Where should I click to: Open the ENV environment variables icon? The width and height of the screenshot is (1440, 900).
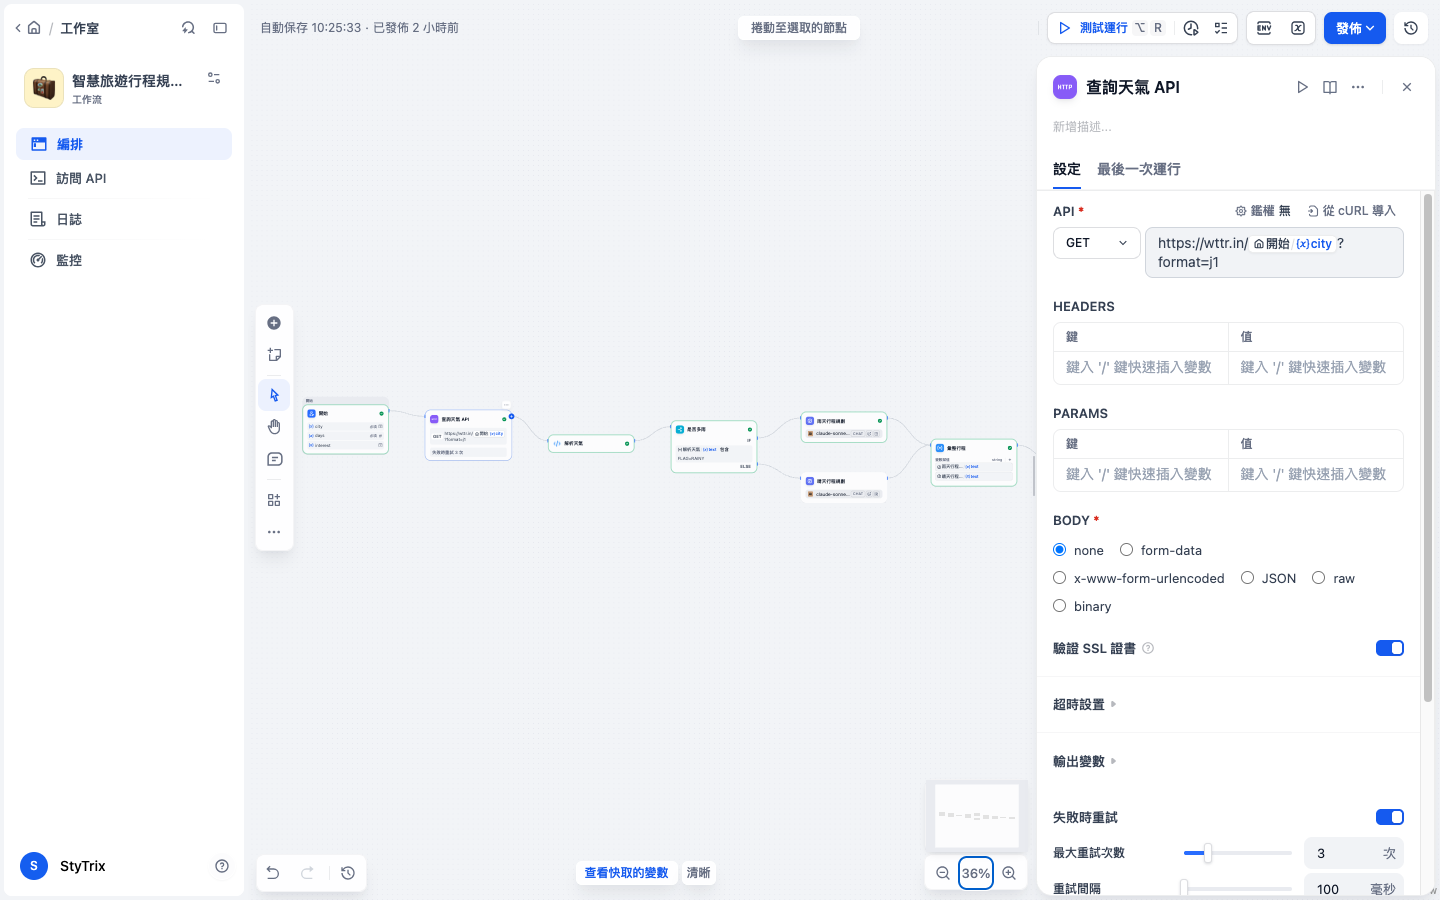point(1264,28)
